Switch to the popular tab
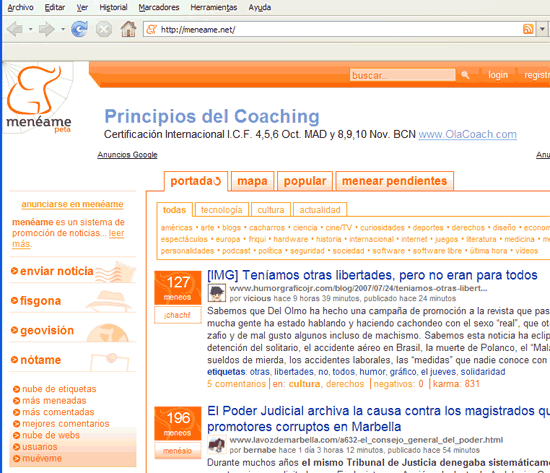The width and height of the screenshot is (550, 473). pyautogui.click(x=305, y=181)
